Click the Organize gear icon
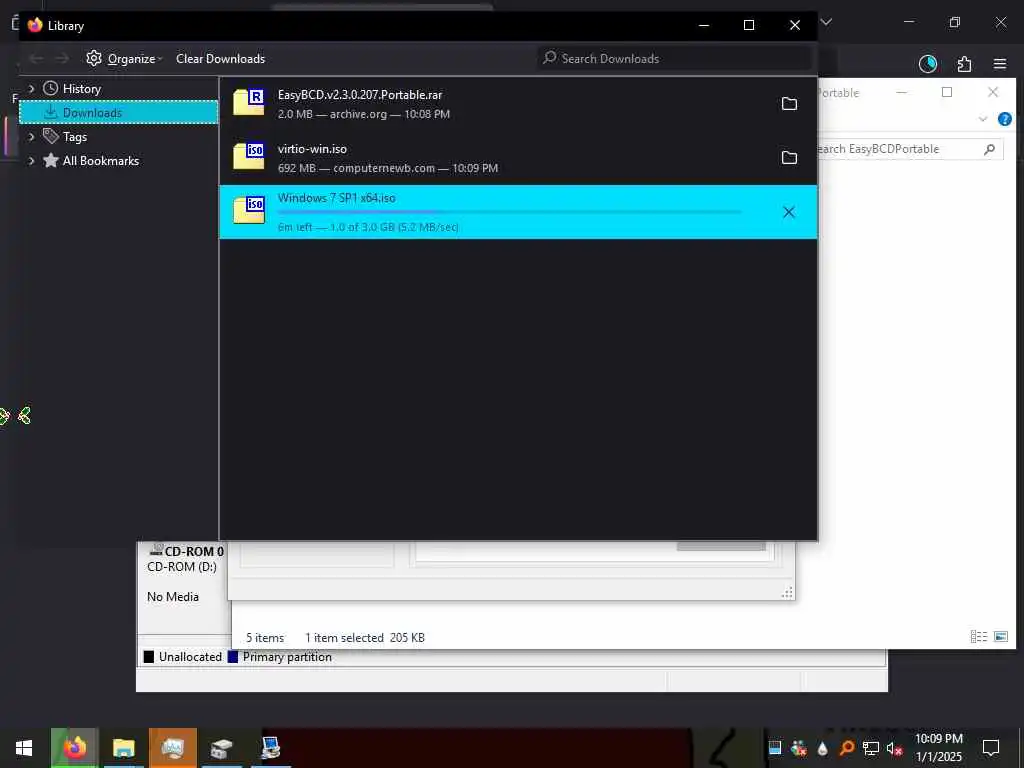 [94, 58]
